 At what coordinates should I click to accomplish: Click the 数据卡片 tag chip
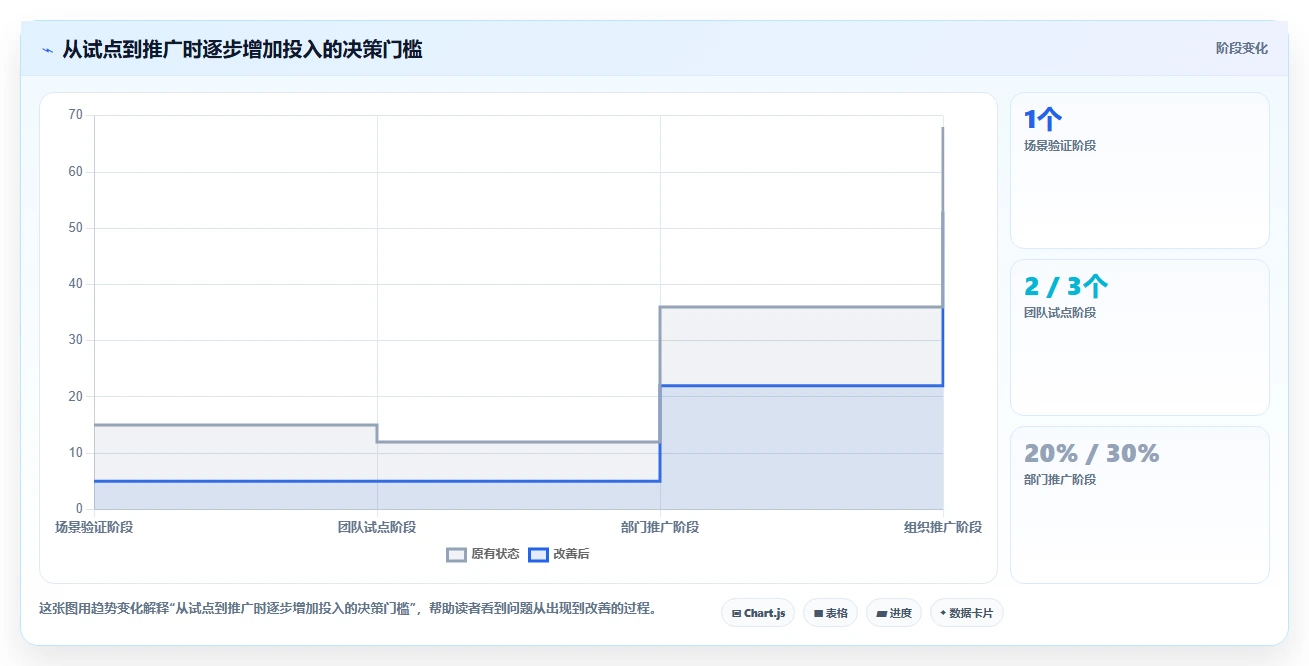tap(966, 613)
